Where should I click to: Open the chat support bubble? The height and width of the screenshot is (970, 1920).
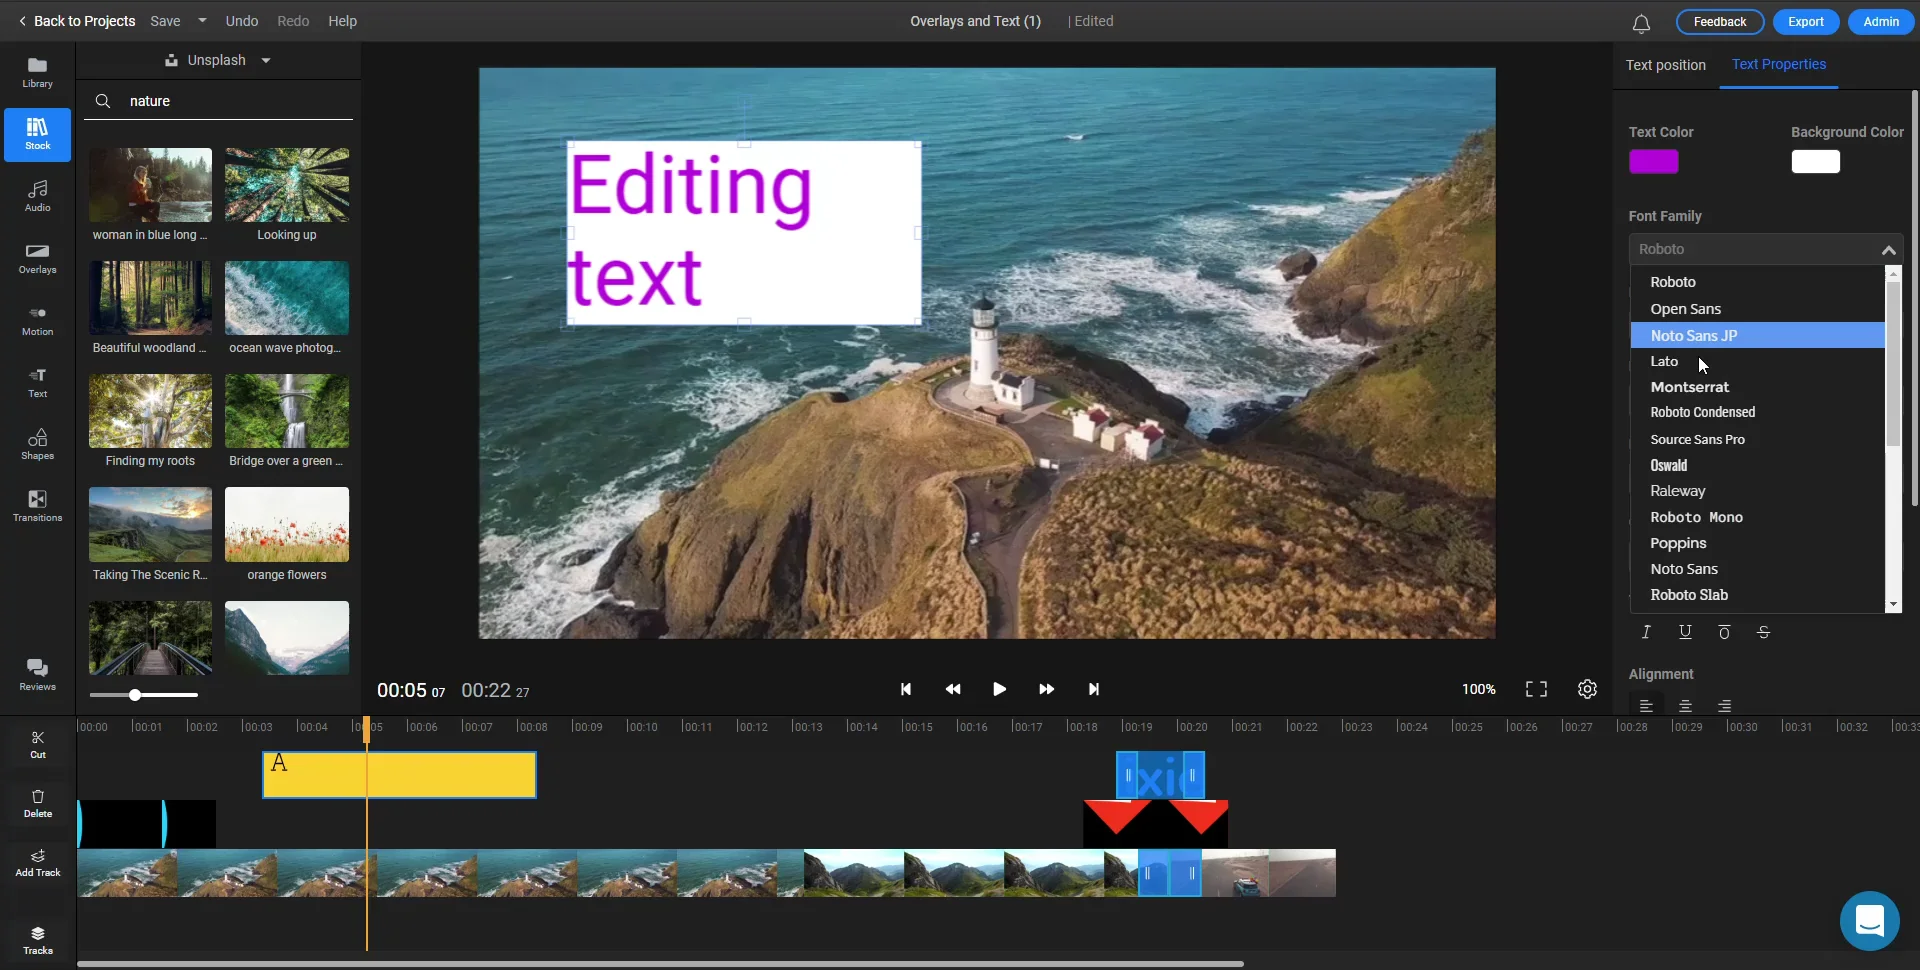(x=1869, y=920)
